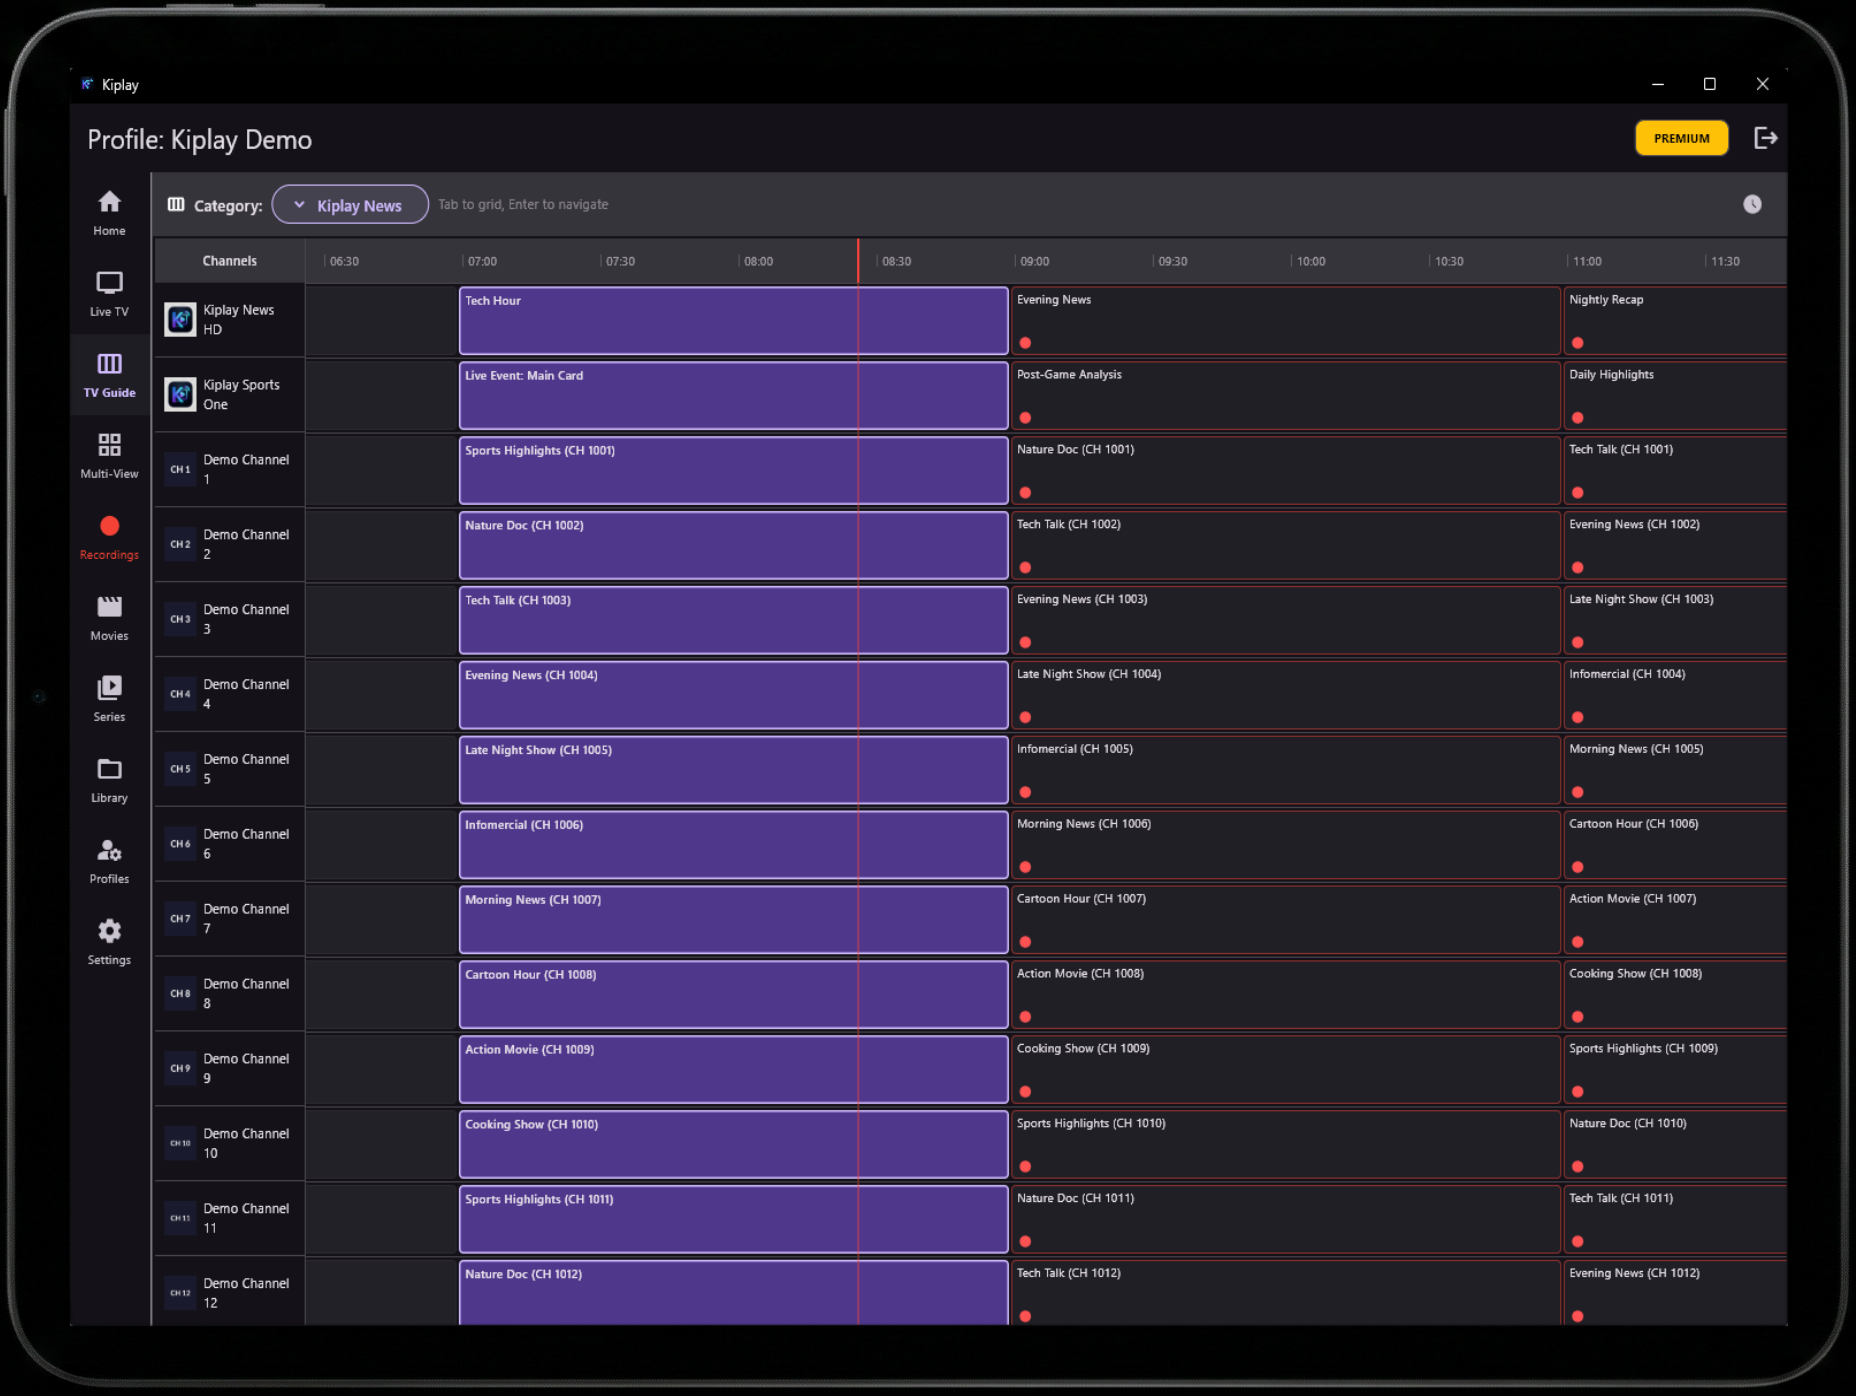Select Kiplay Sports One channel row
The height and width of the screenshot is (1396, 1856).
[x=229, y=395]
